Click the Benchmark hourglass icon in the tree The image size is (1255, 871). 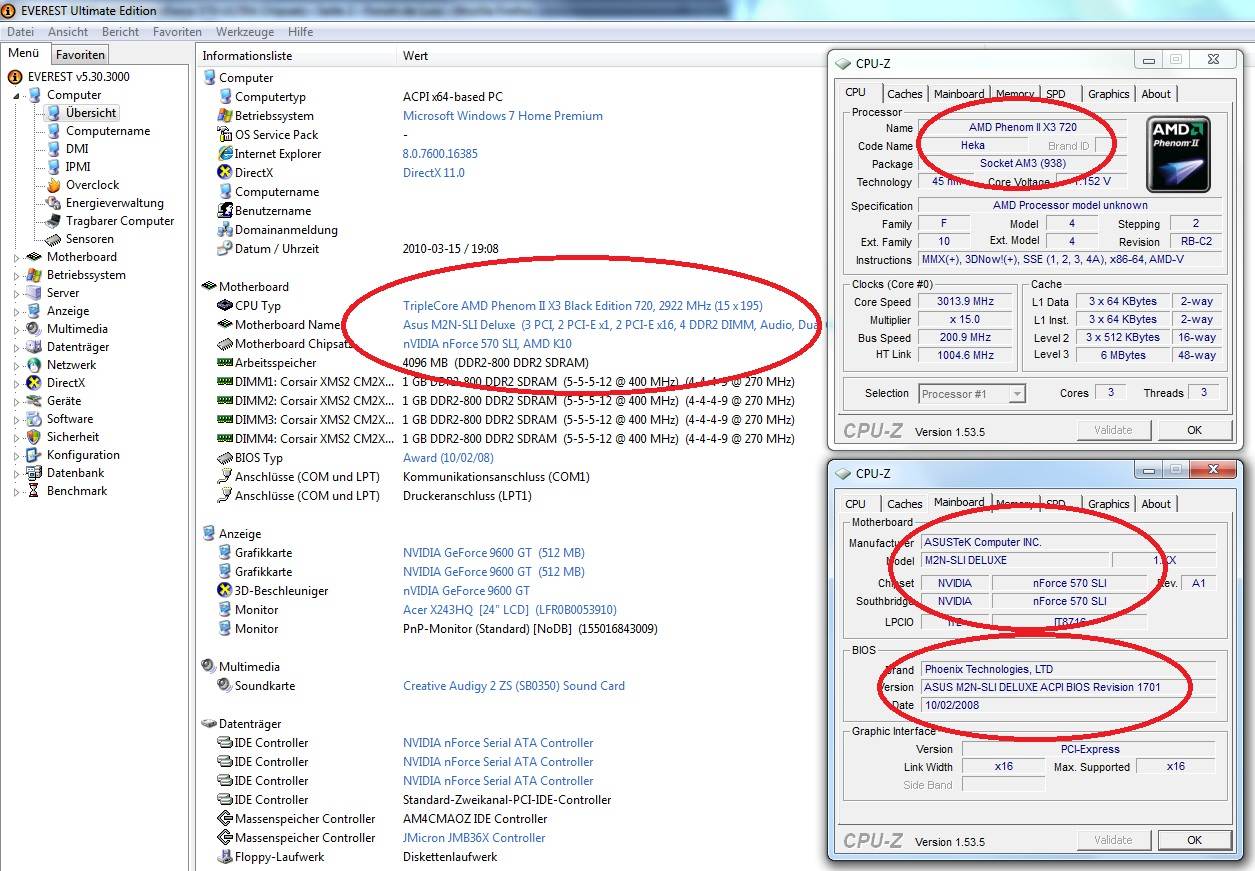point(34,491)
